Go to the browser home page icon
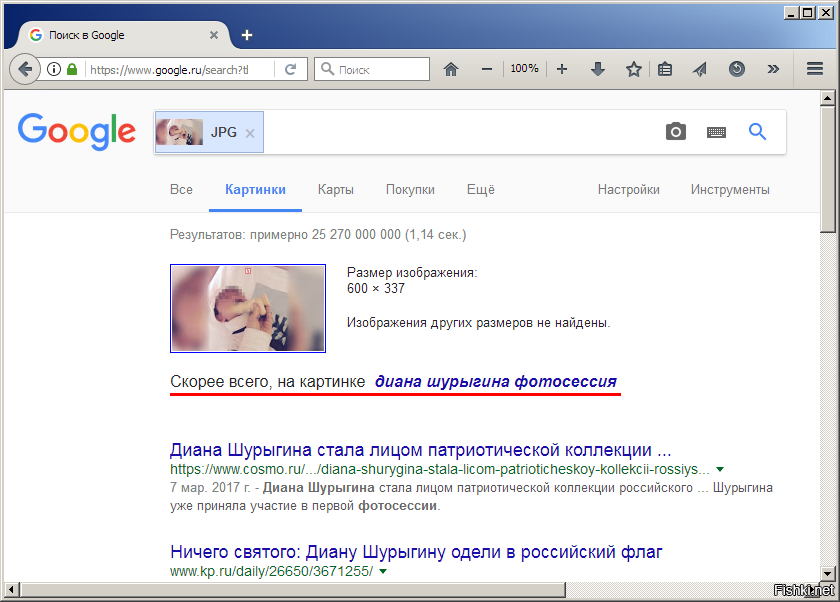Image resolution: width=840 pixels, height=602 pixels. pos(451,69)
